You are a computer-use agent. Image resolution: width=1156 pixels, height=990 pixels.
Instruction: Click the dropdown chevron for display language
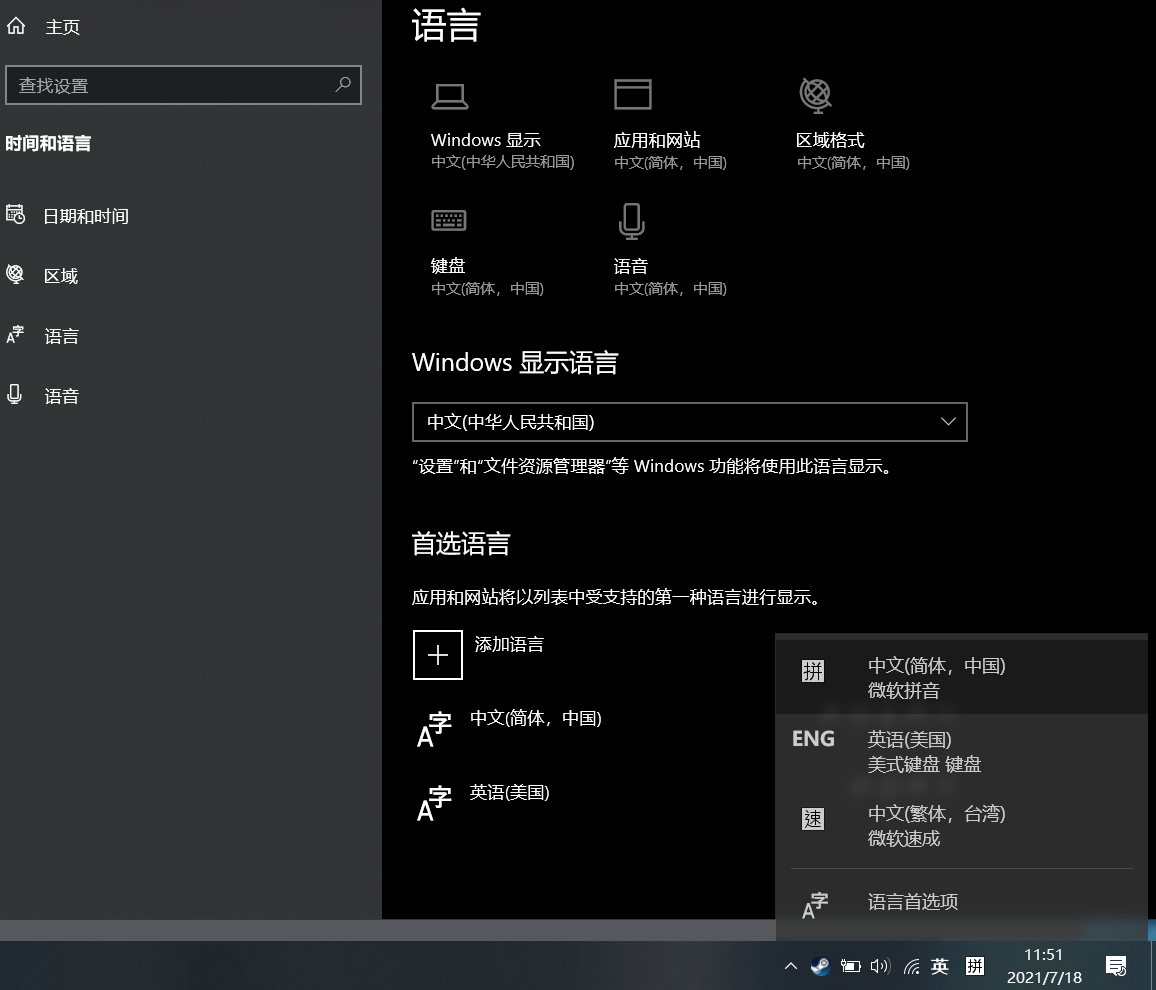point(948,422)
